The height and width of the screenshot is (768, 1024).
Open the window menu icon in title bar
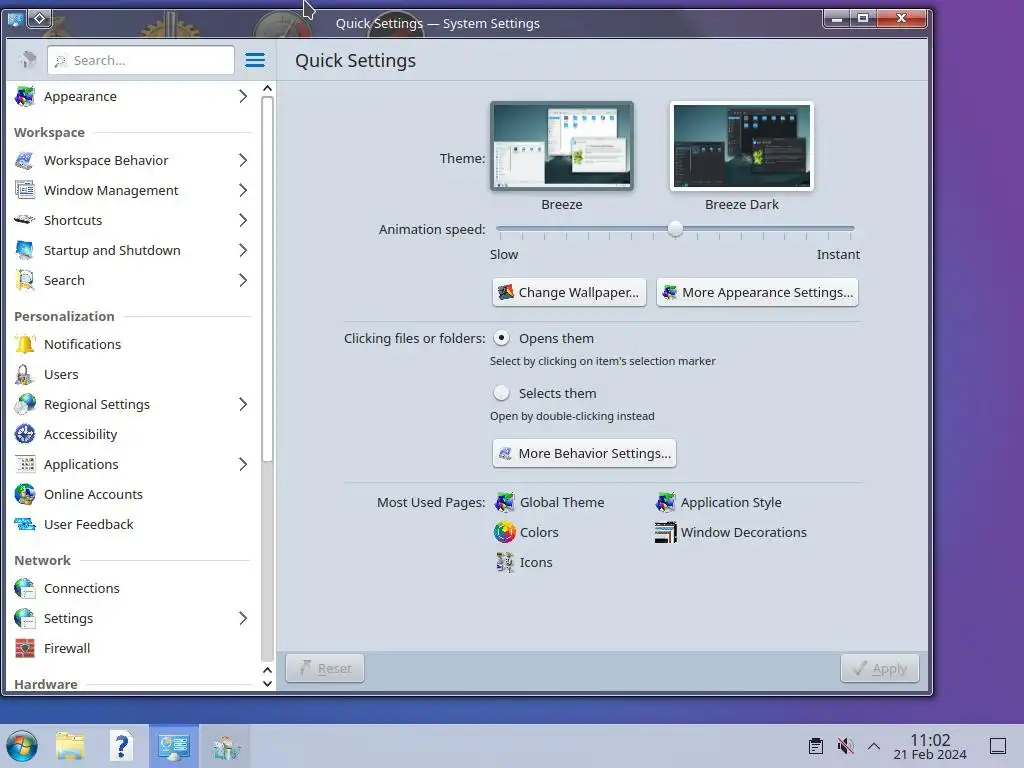coord(14,19)
